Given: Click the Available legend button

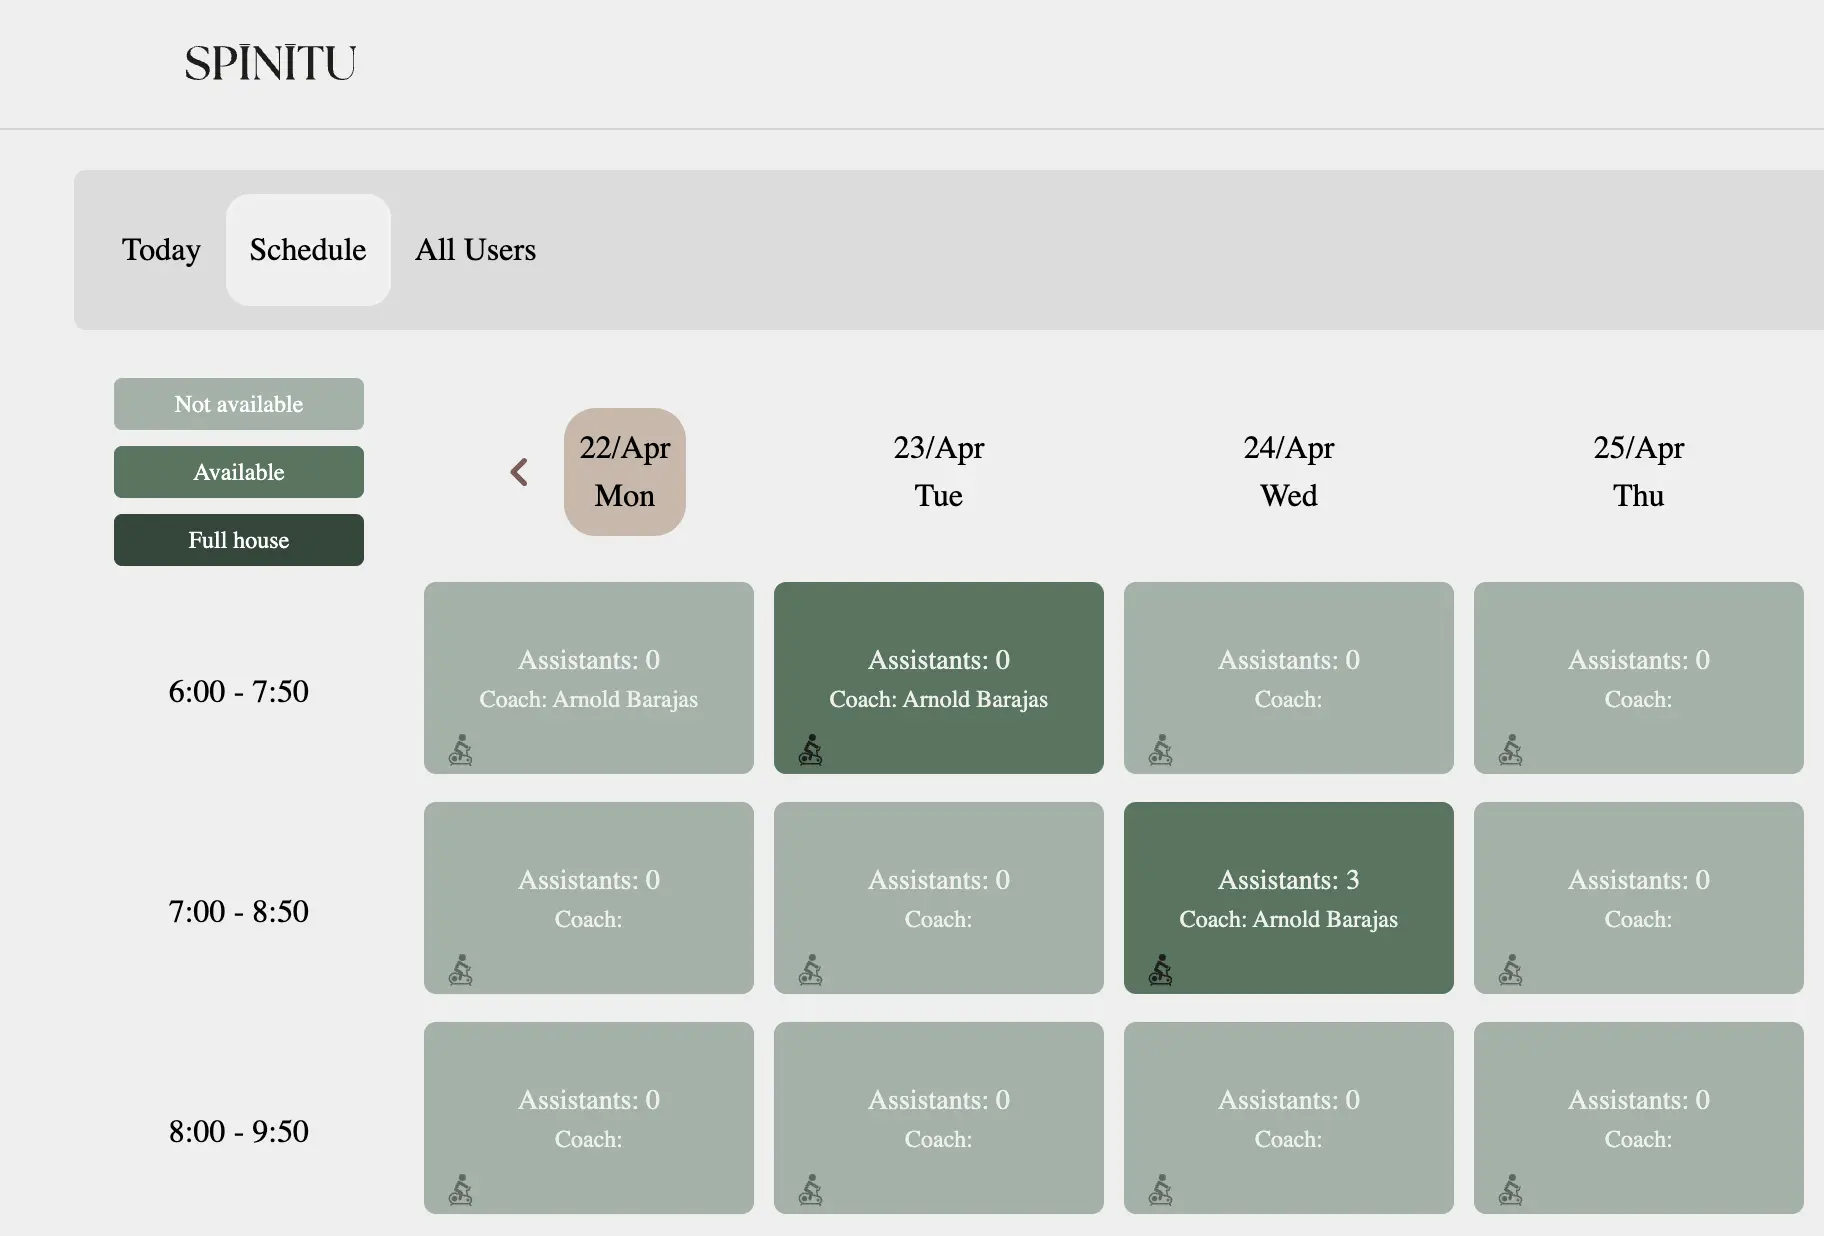Looking at the screenshot, I should click(239, 472).
